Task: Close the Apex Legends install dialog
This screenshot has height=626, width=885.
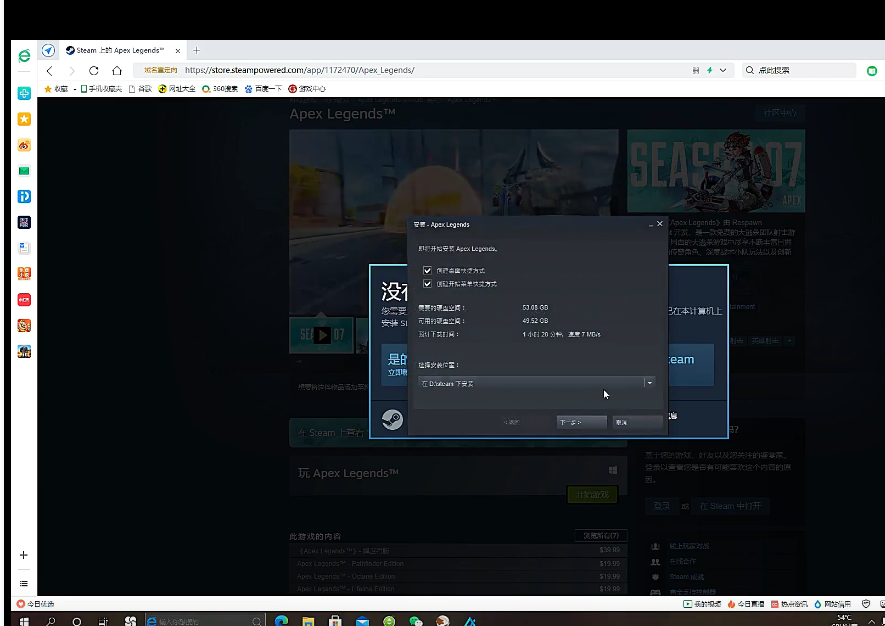Action: (660, 224)
